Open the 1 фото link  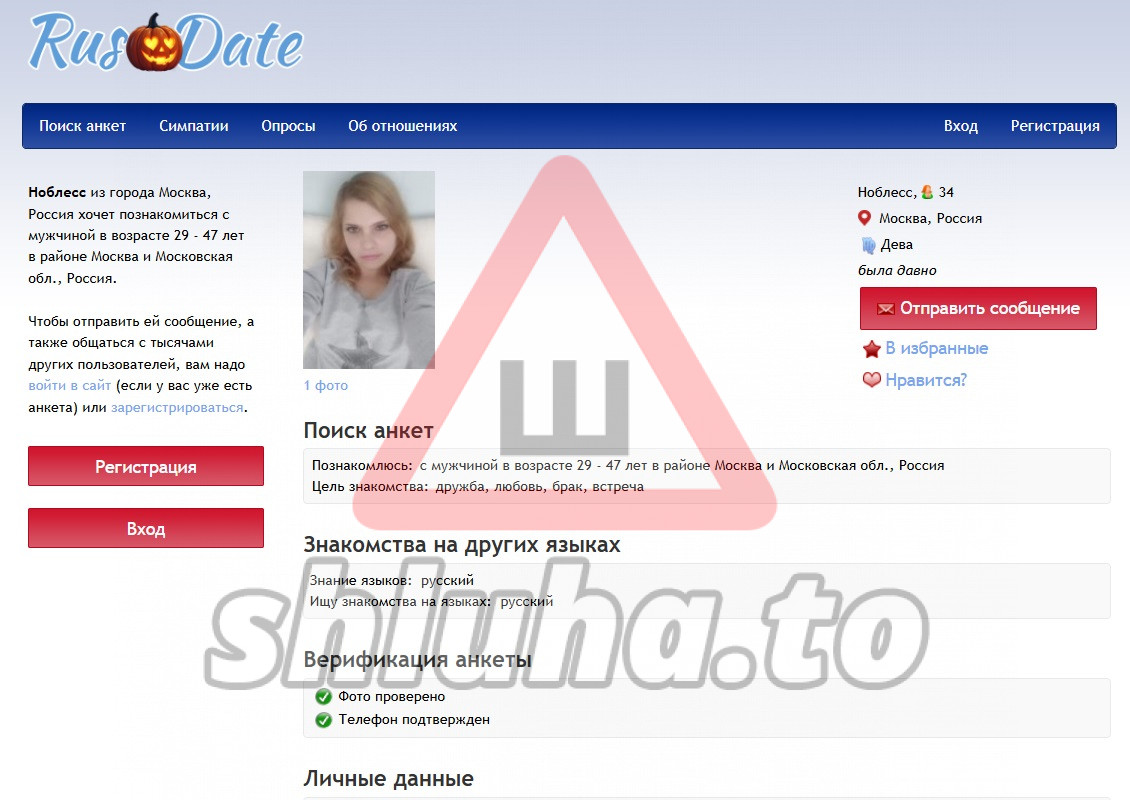point(326,385)
